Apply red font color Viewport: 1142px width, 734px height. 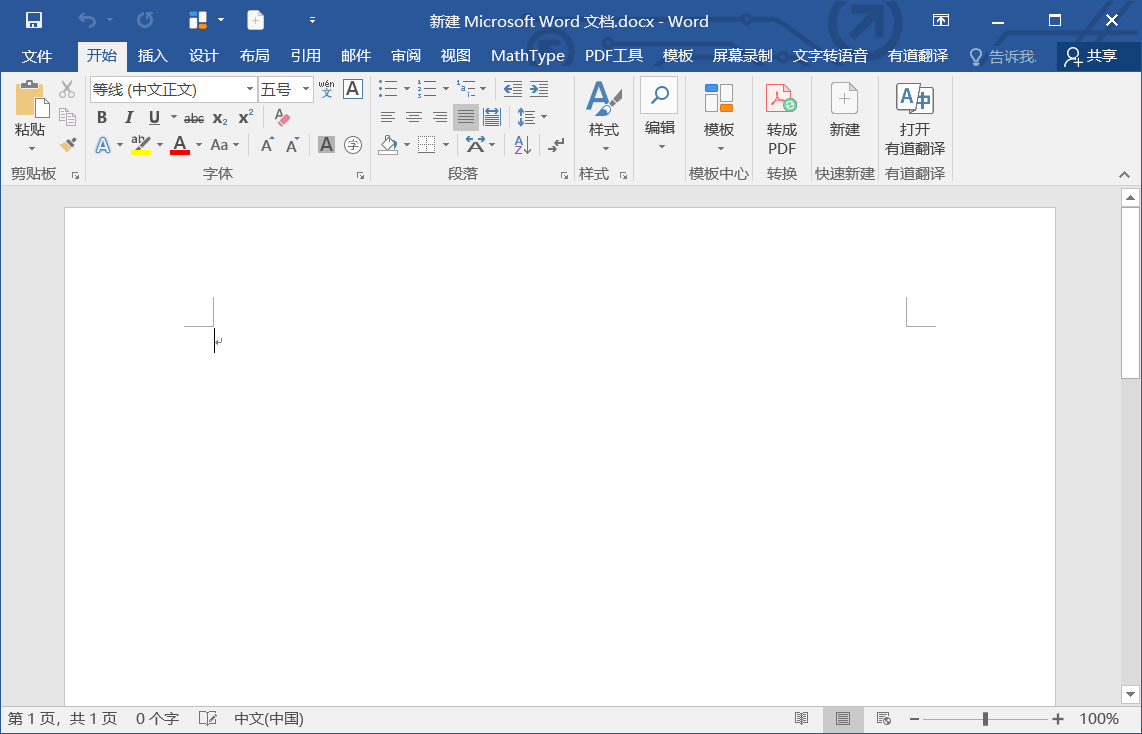(180, 145)
